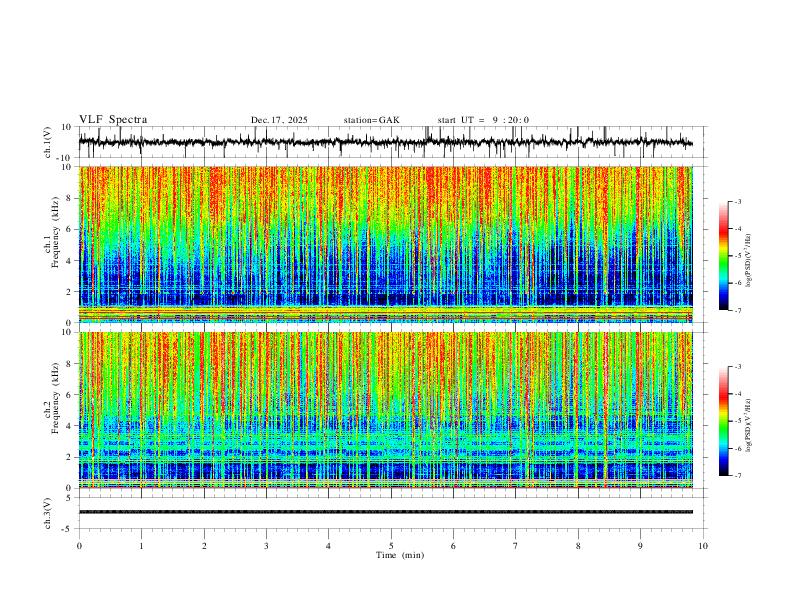Viewport: 792px width, 612px height.
Task: Select the log(PSD) label beside ch.2 color bar
Action: coord(749,425)
